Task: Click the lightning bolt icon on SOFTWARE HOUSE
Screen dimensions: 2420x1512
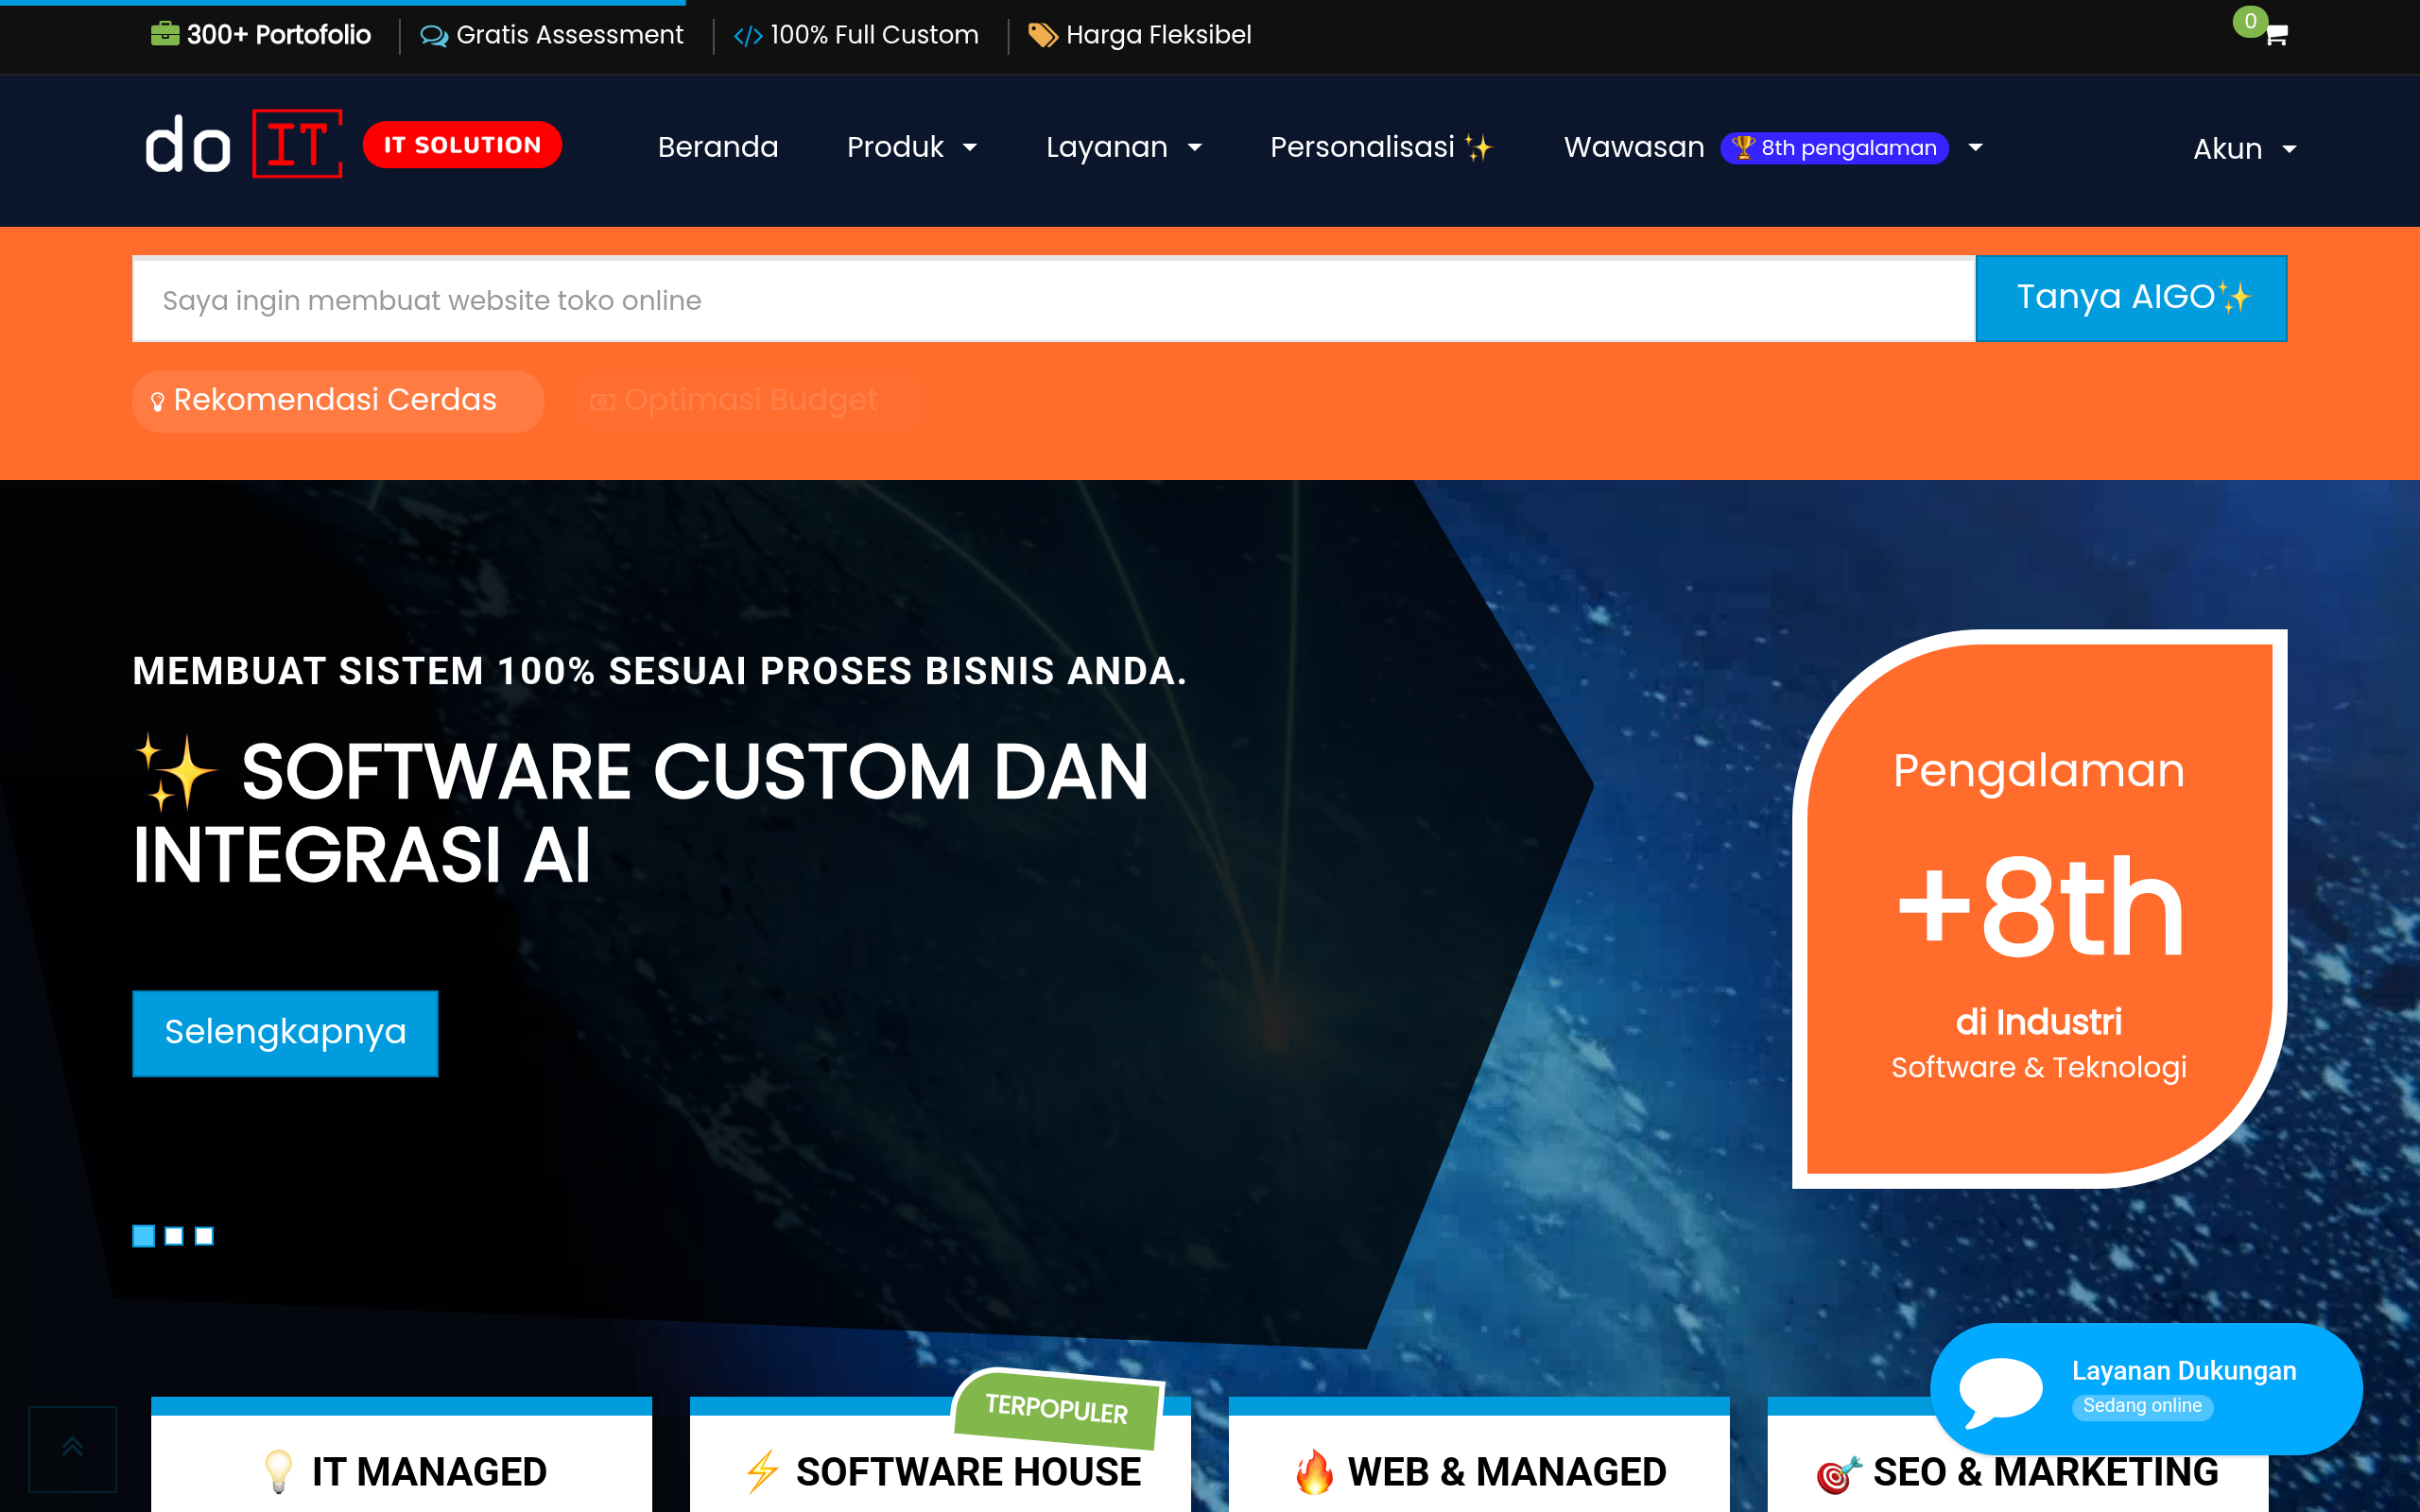Action: click(762, 1471)
